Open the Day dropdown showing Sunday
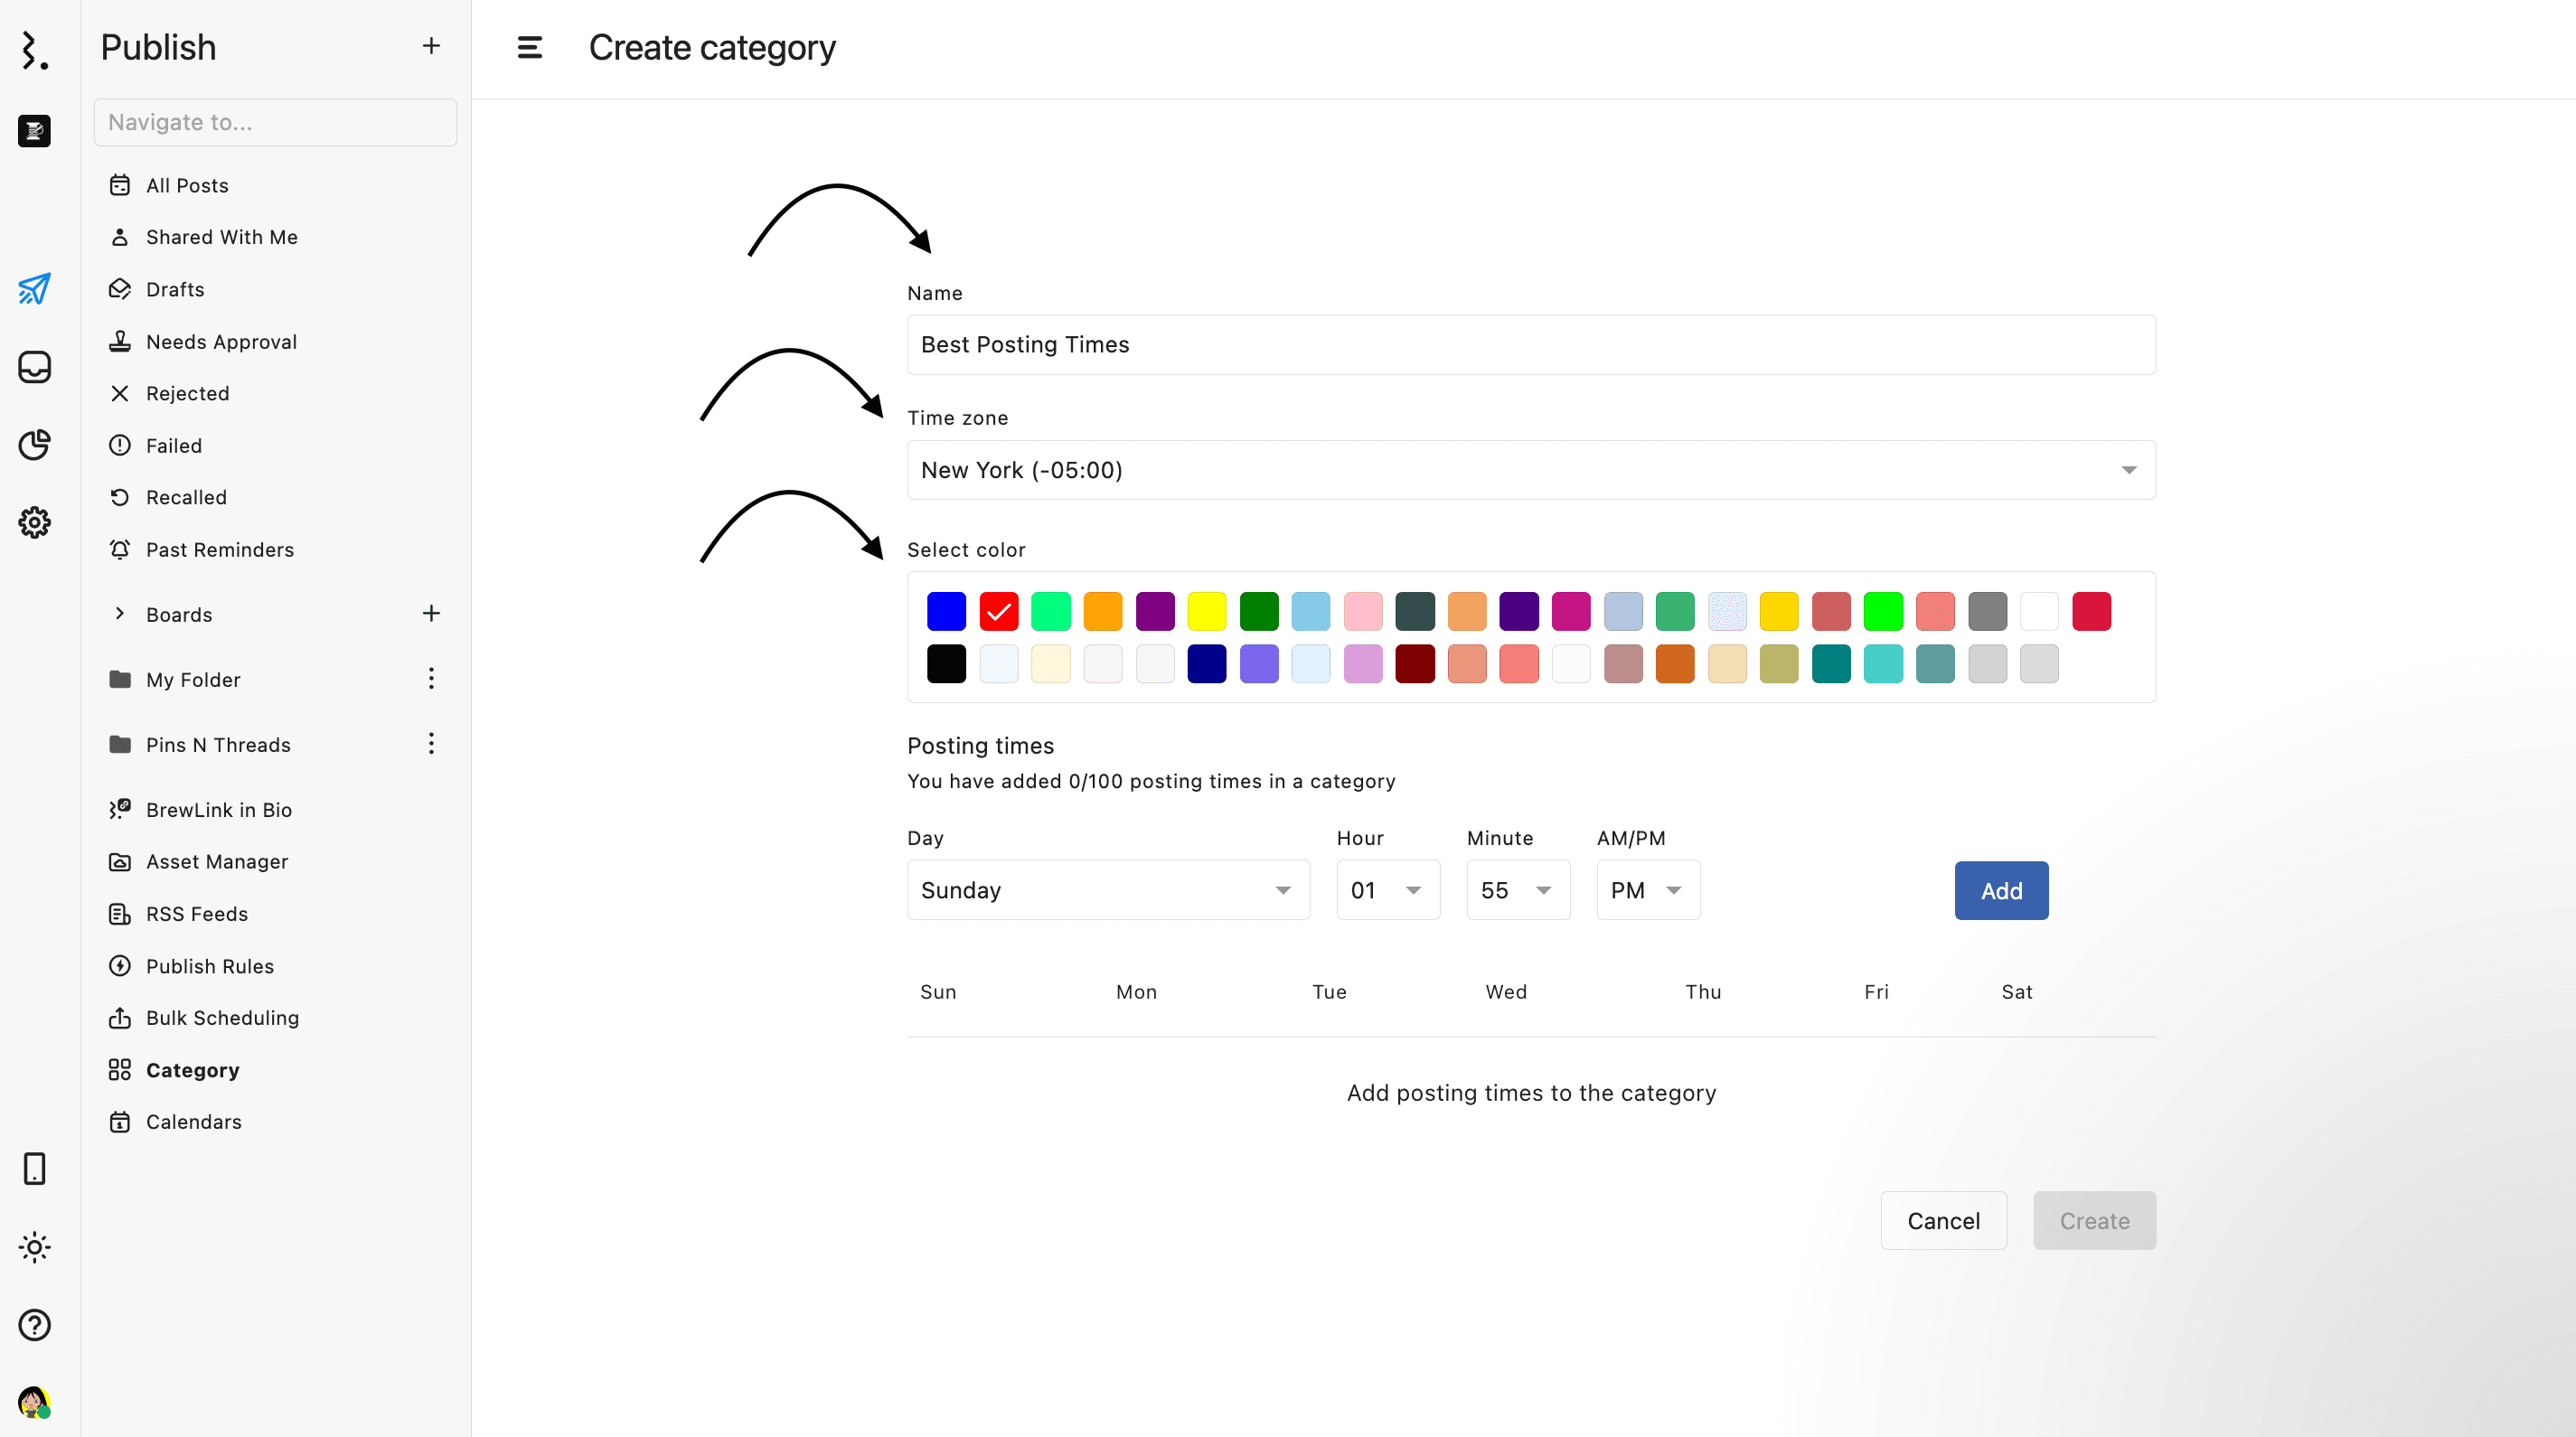This screenshot has width=2576, height=1437. coord(1107,890)
